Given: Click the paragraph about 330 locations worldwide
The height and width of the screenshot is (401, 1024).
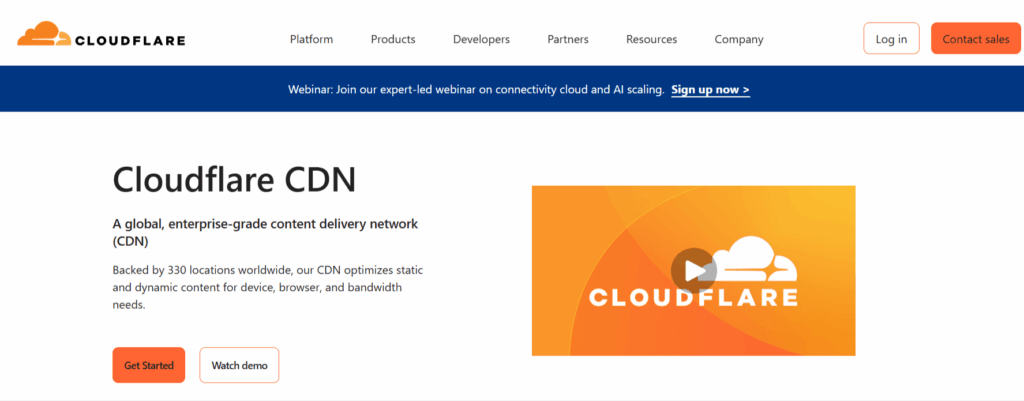Looking at the screenshot, I should point(268,287).
